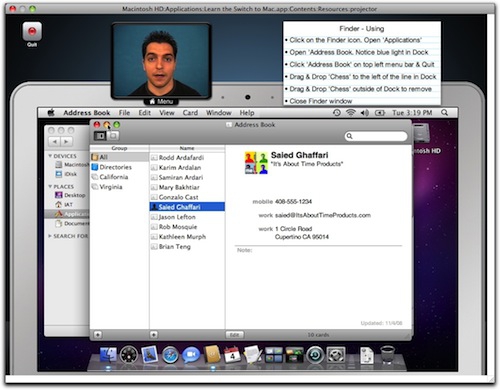Viewport: 500px width, 390px height.
Task: Open Spotlight search magnifier icon
Action: click(x=444, y=113)
